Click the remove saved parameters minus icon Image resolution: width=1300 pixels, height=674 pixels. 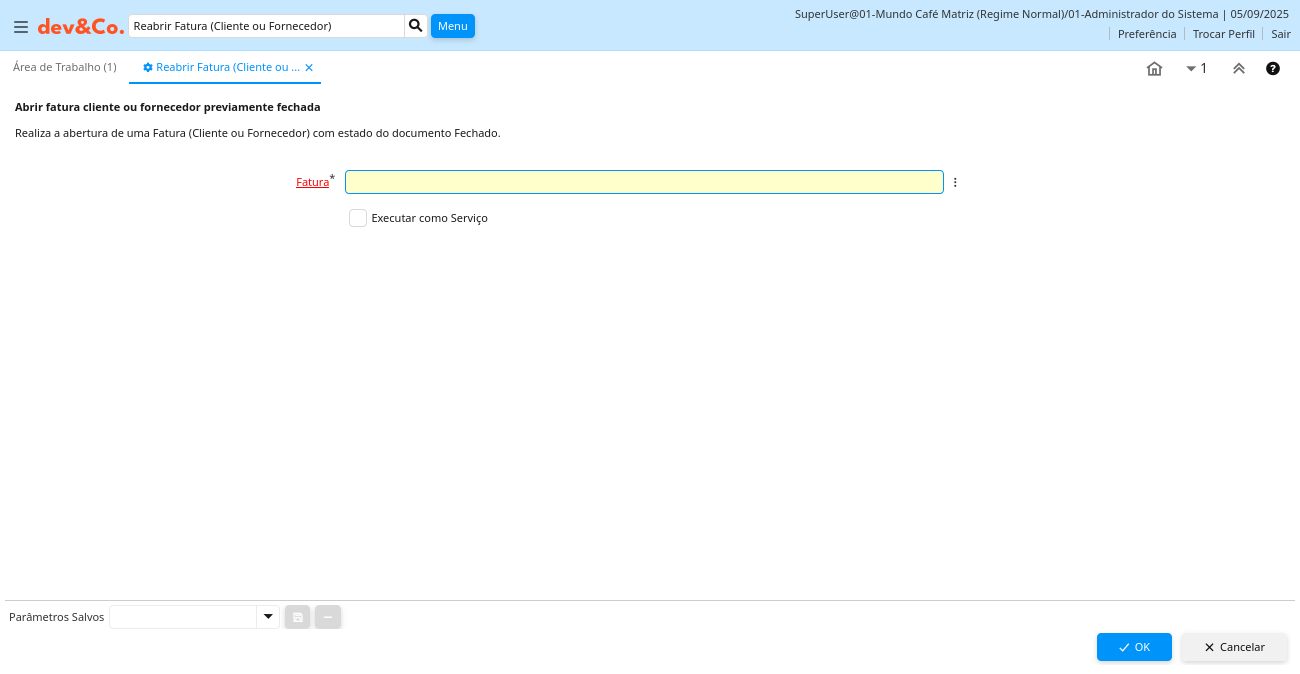pos(328,617)
